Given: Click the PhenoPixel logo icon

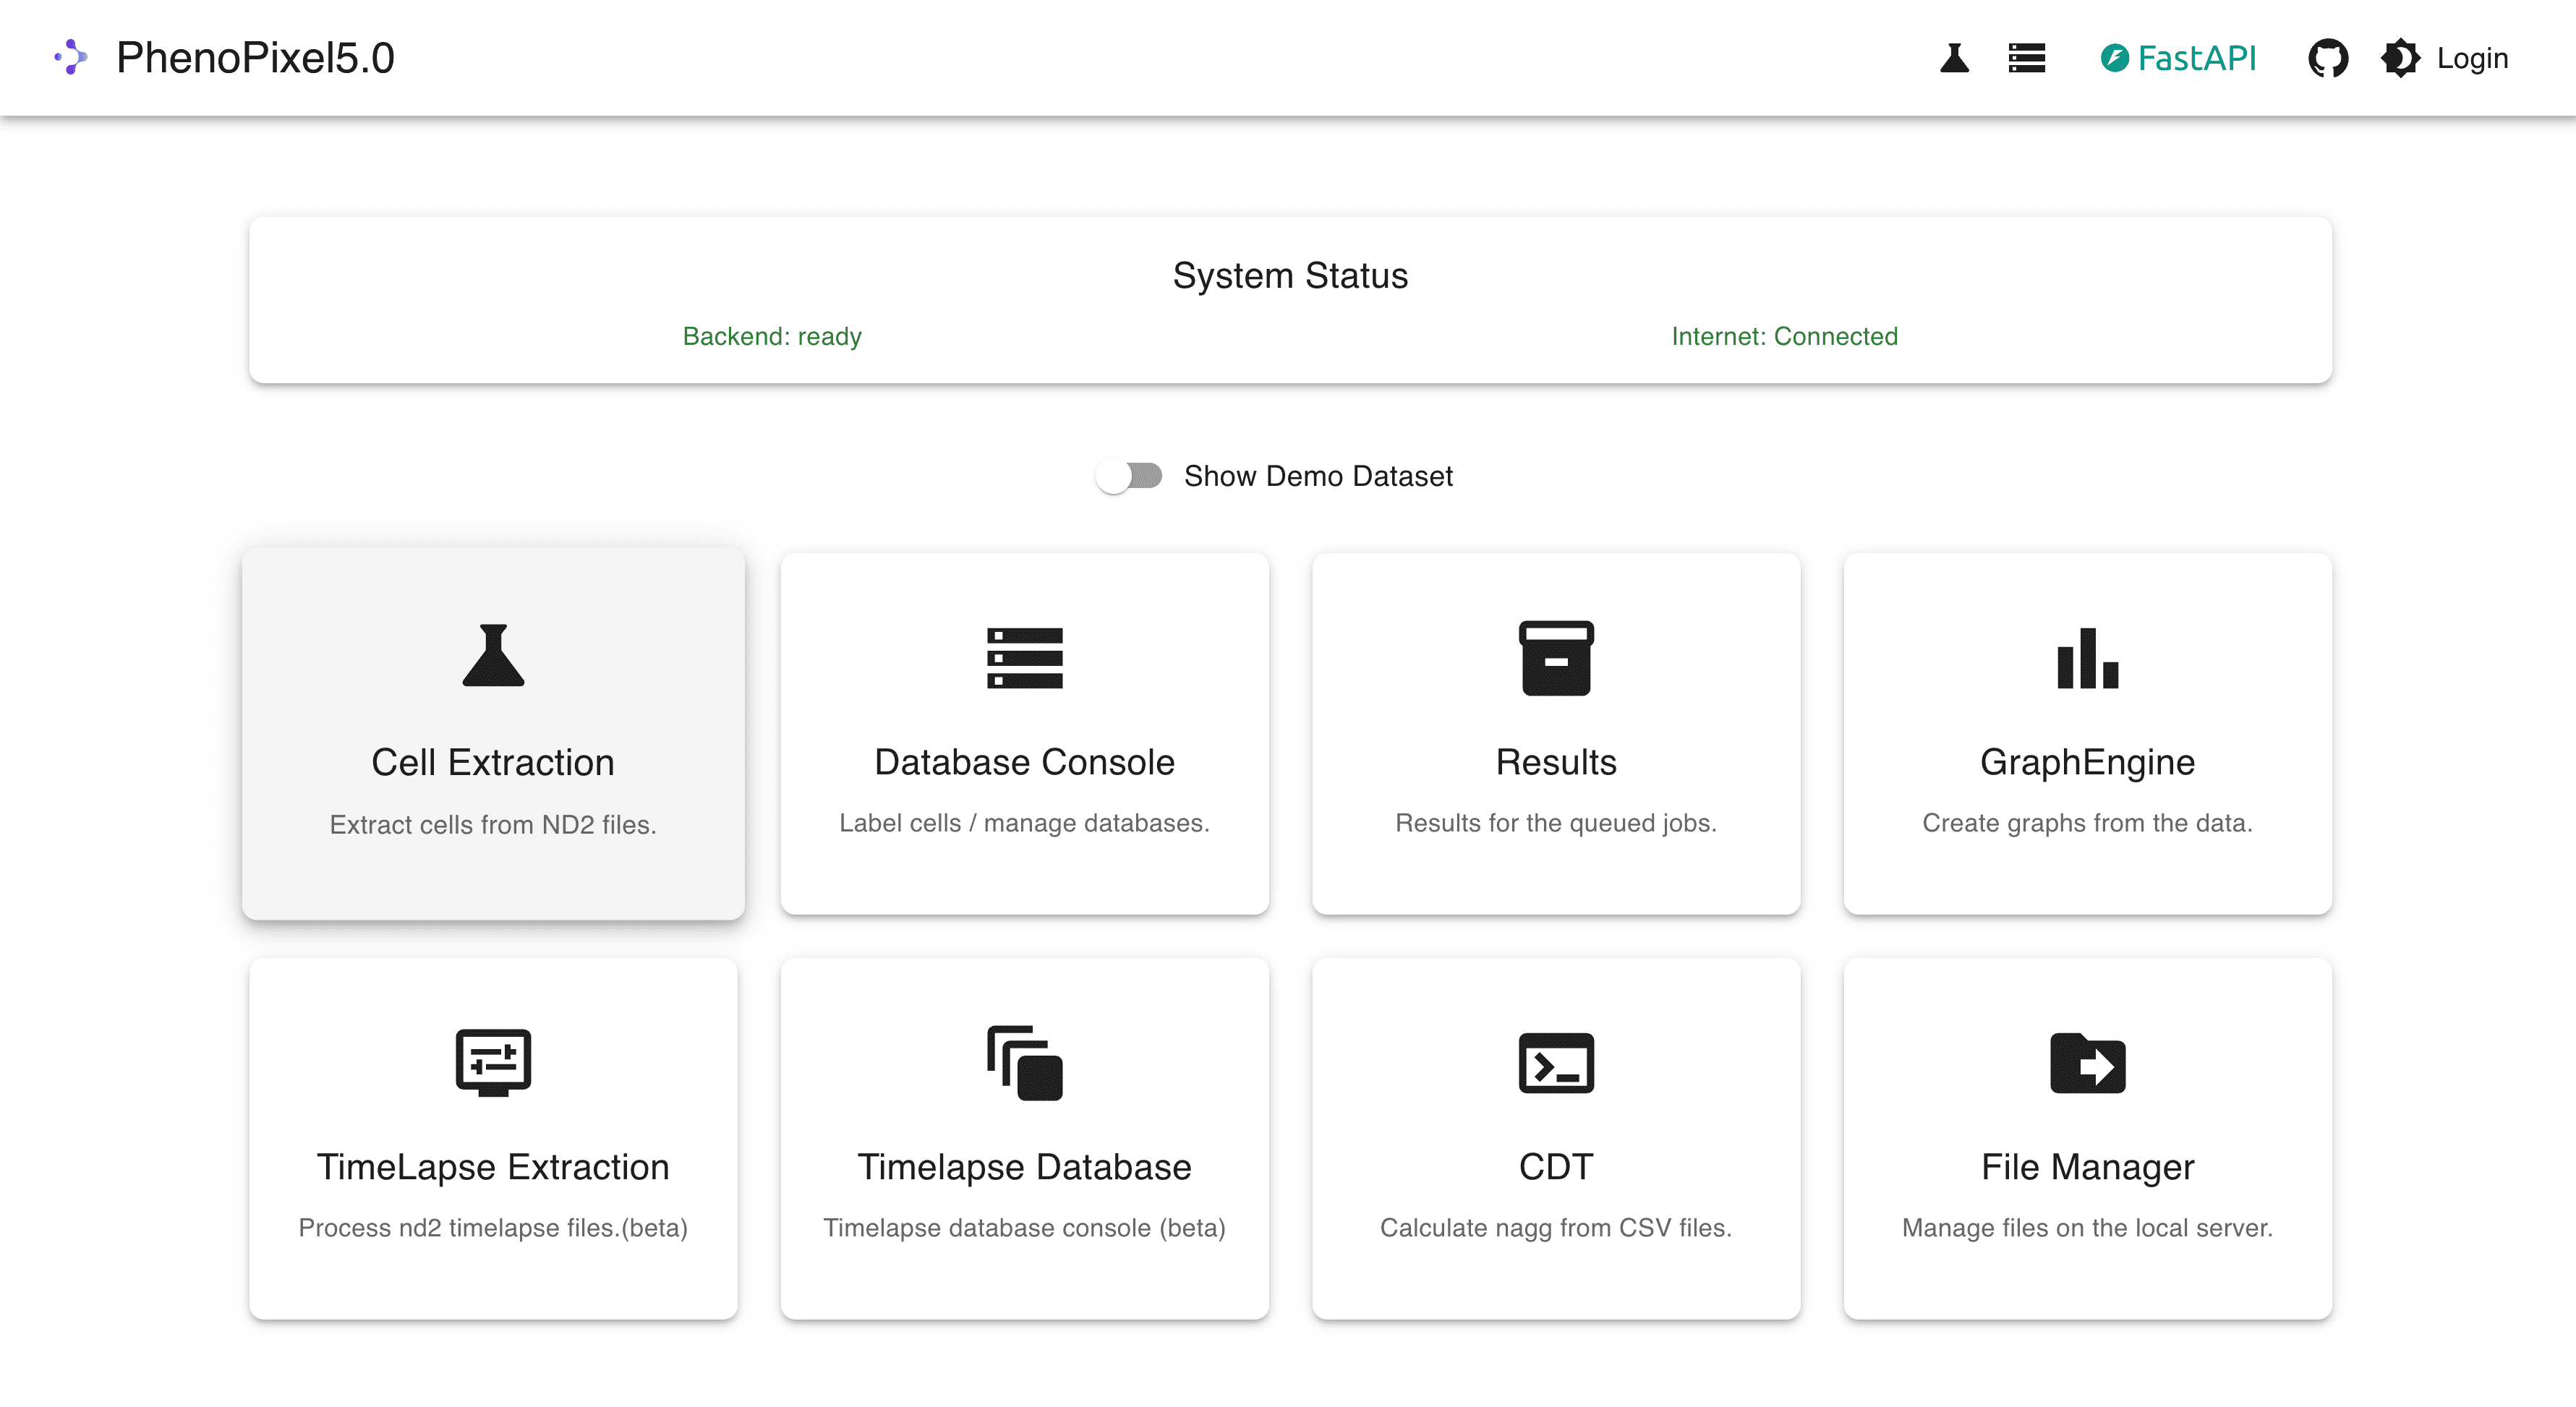Looking at the screenshot, I should 71,57.
